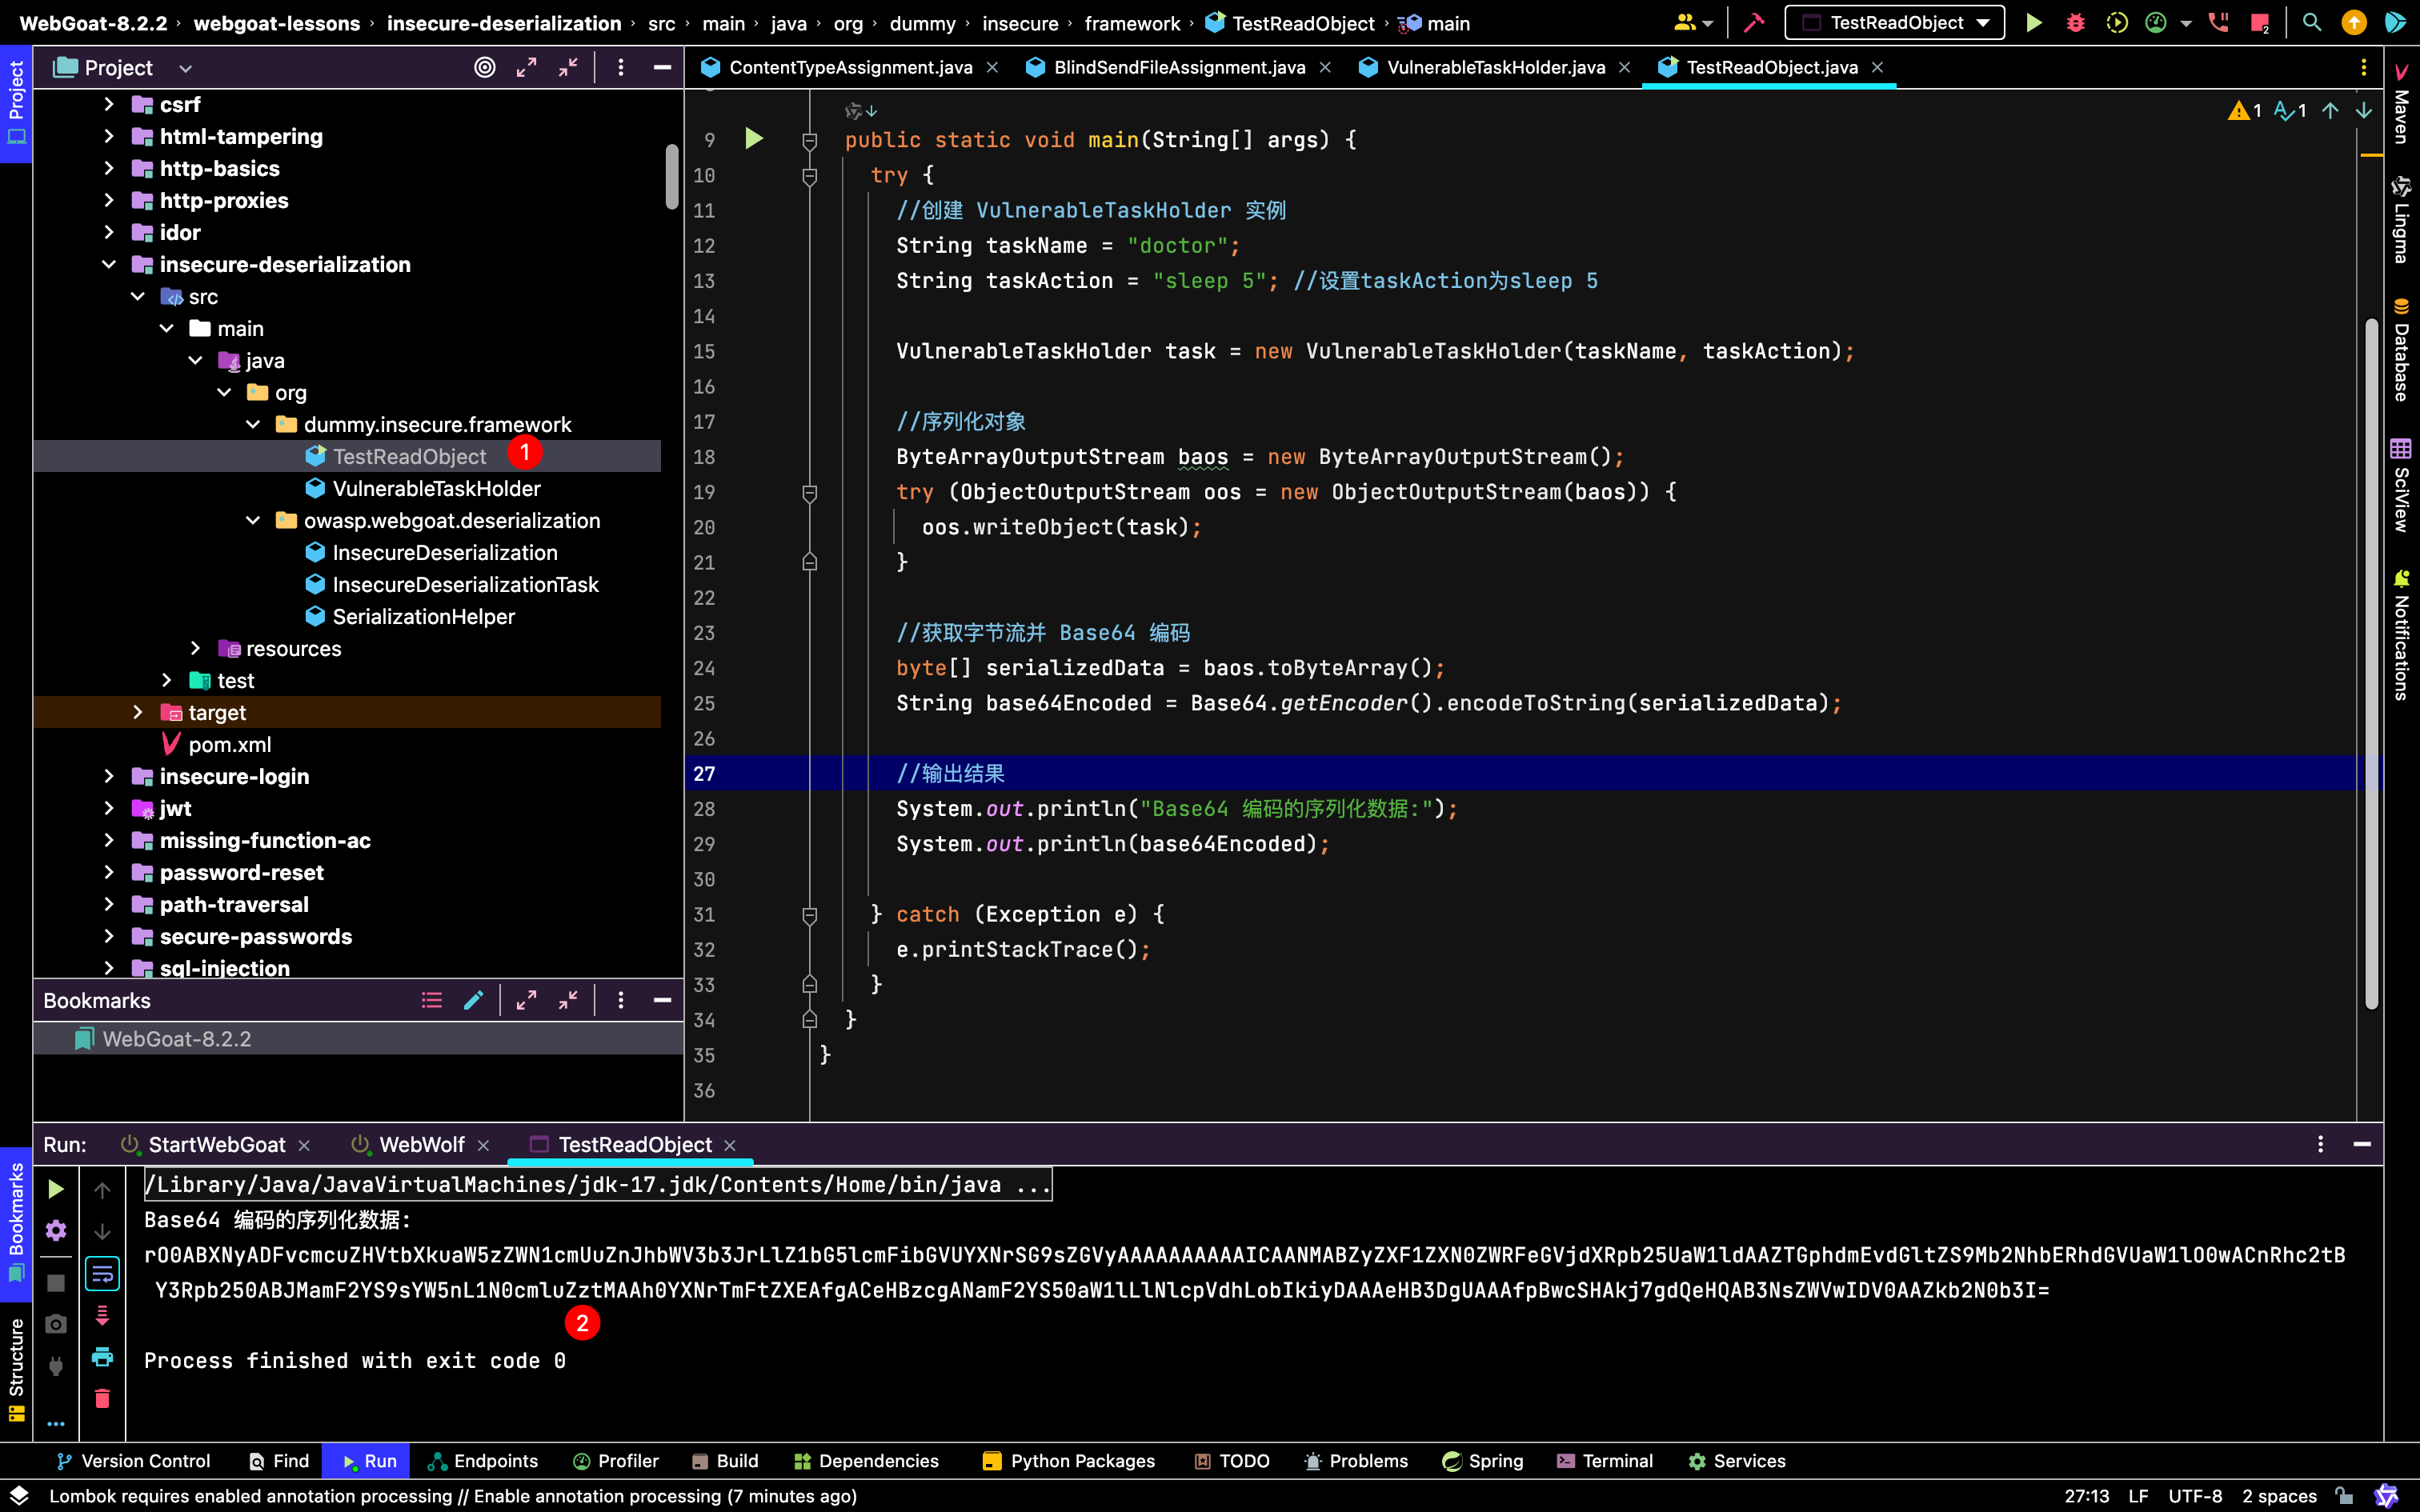This screenshot has height=1512, width=2420.
Task: Start debugging with the red bug icon
Action: (2075, 23)
